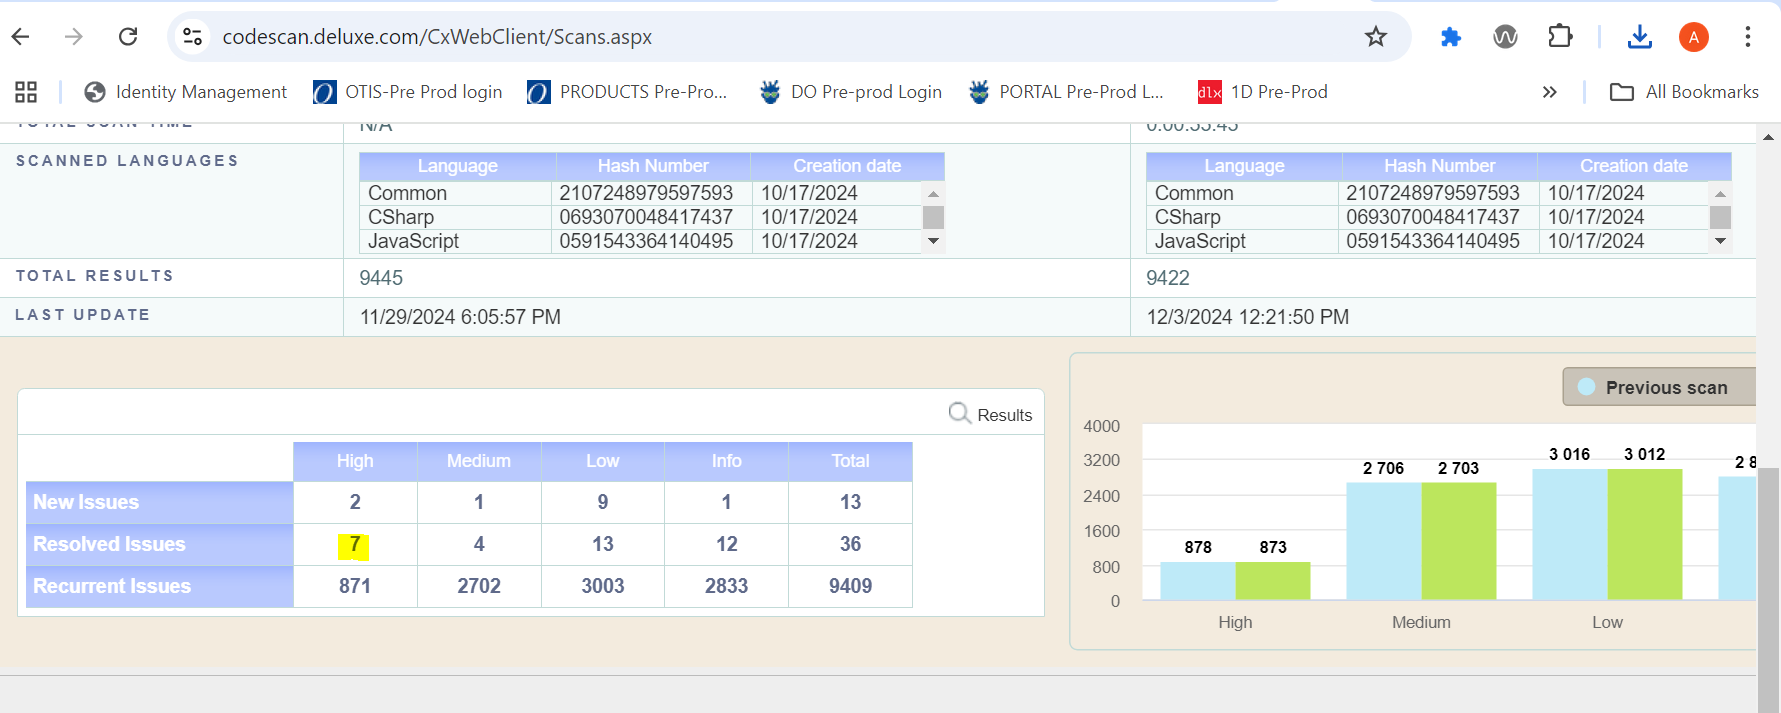The width and height of the screenshot is (1781, 713).
Task: Click the site information icon
Action: point(192,37)
